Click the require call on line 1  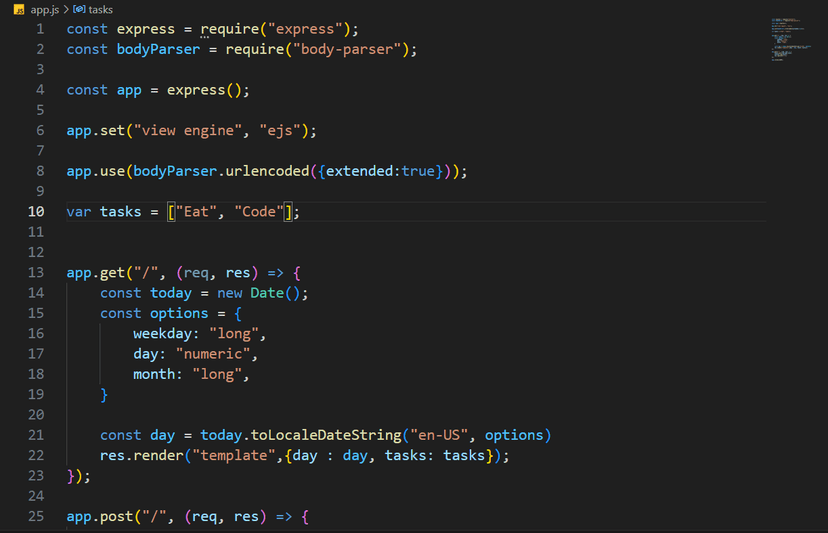click(230, 29)
